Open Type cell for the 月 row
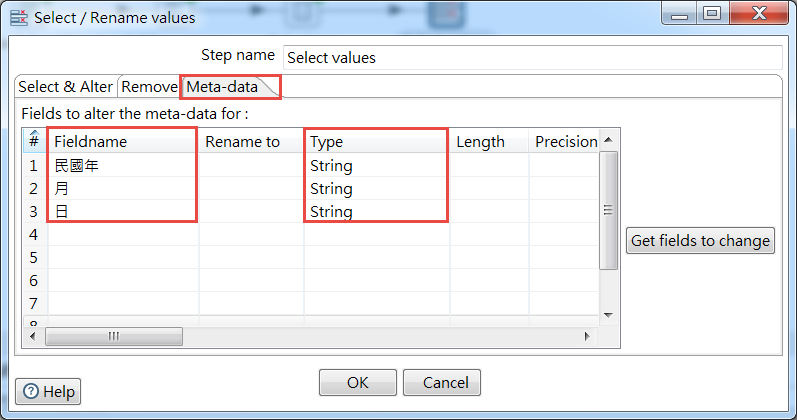The height and width of the screenshot is (420, 797). click(x=376, y=189)
